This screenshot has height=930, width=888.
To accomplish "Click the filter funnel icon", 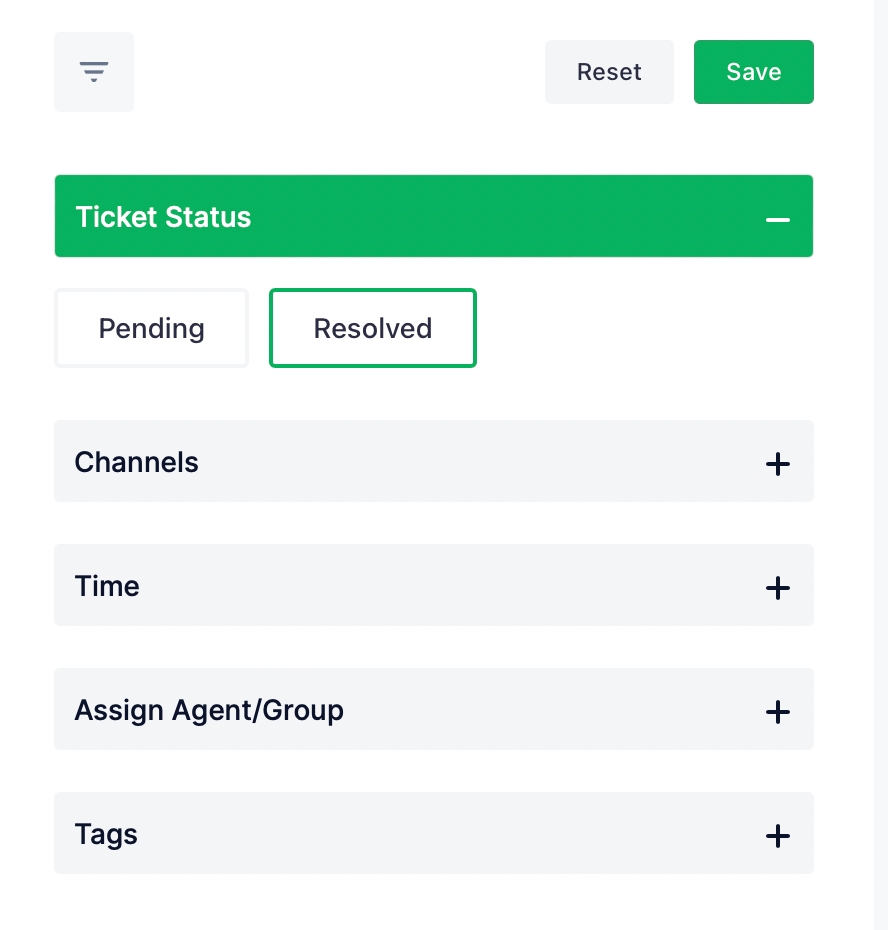I will (94, 72).
